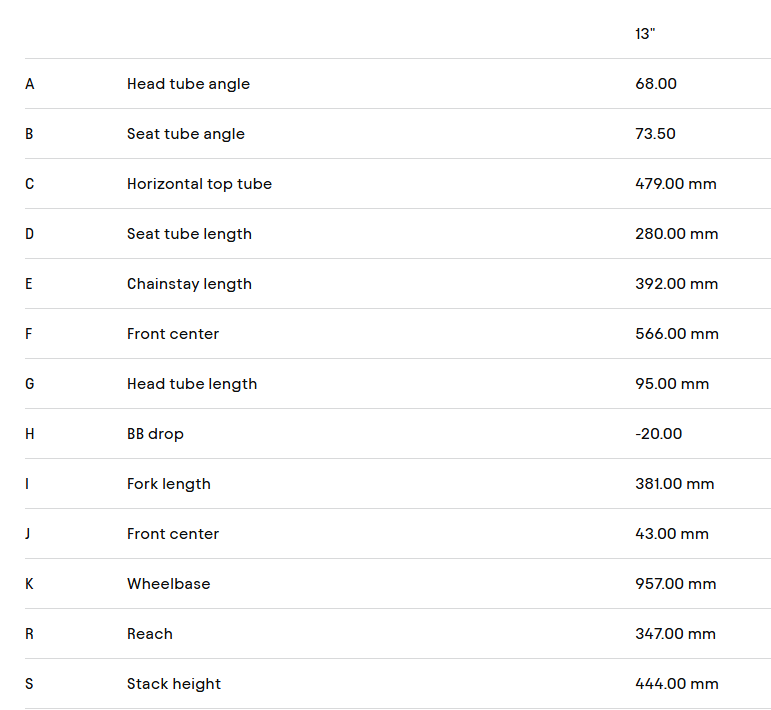Select the Chainstay length label
This screenshot has width=771, height=710.
click(x=189, y=284)
